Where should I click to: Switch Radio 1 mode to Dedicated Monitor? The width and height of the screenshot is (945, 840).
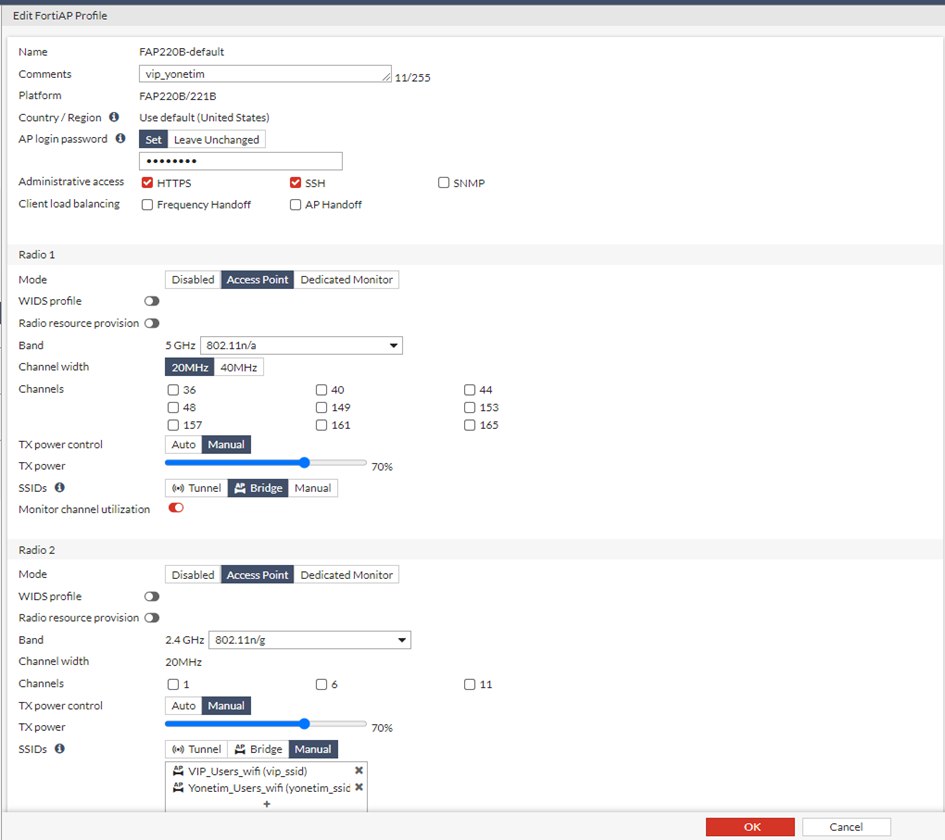[346, 279]
